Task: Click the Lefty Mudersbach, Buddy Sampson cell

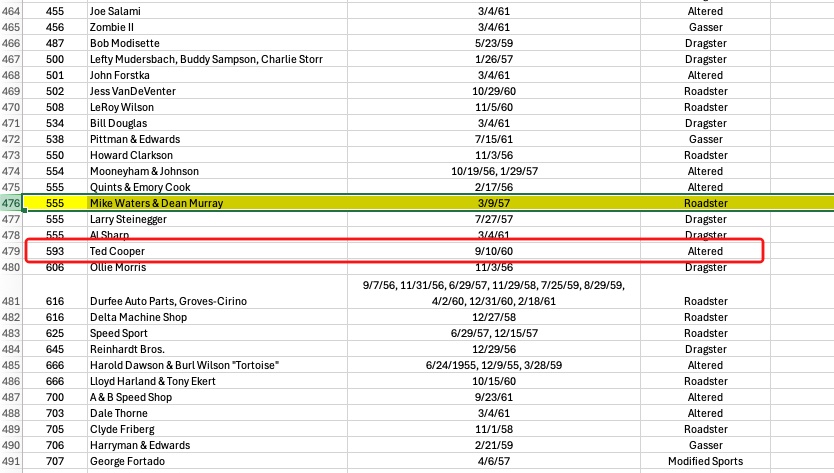Action: pos(217,59)
